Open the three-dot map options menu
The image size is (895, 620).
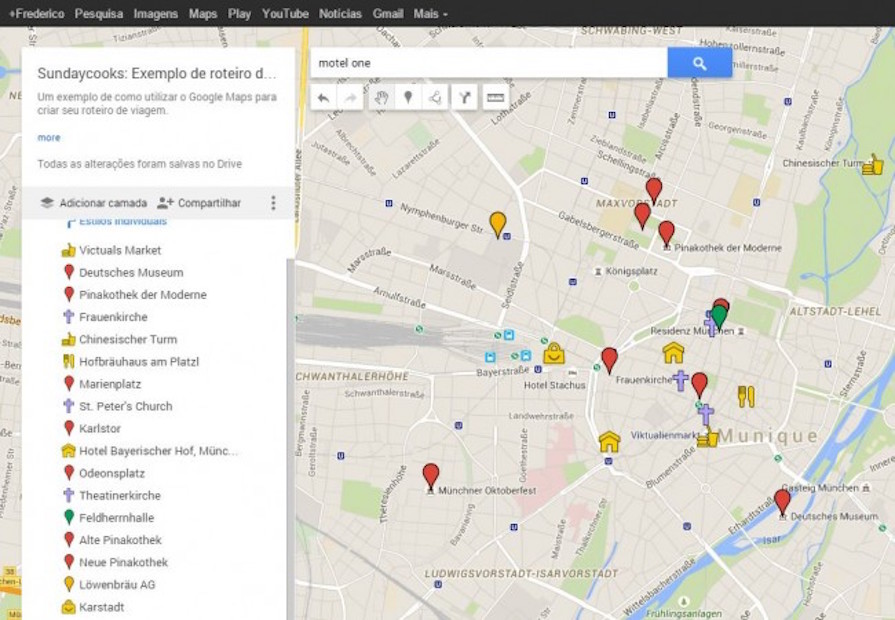pos(273,203)
